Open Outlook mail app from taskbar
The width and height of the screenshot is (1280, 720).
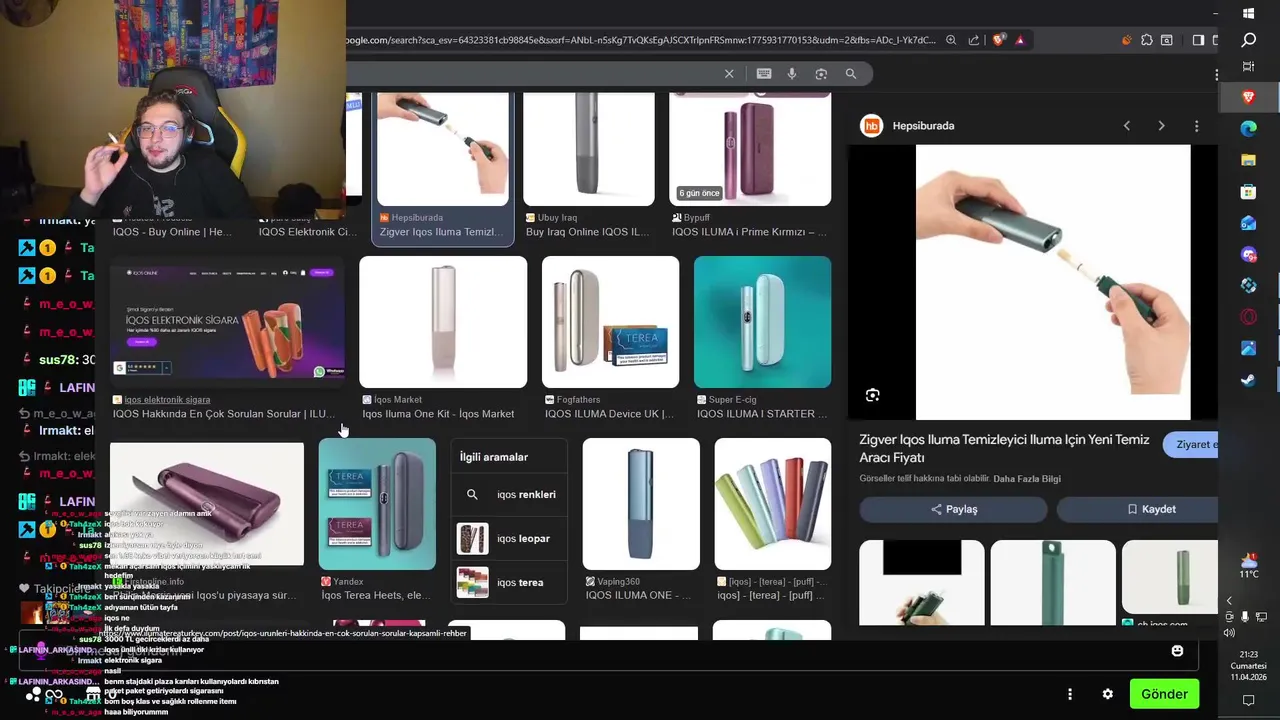(x=1249, y=223)
